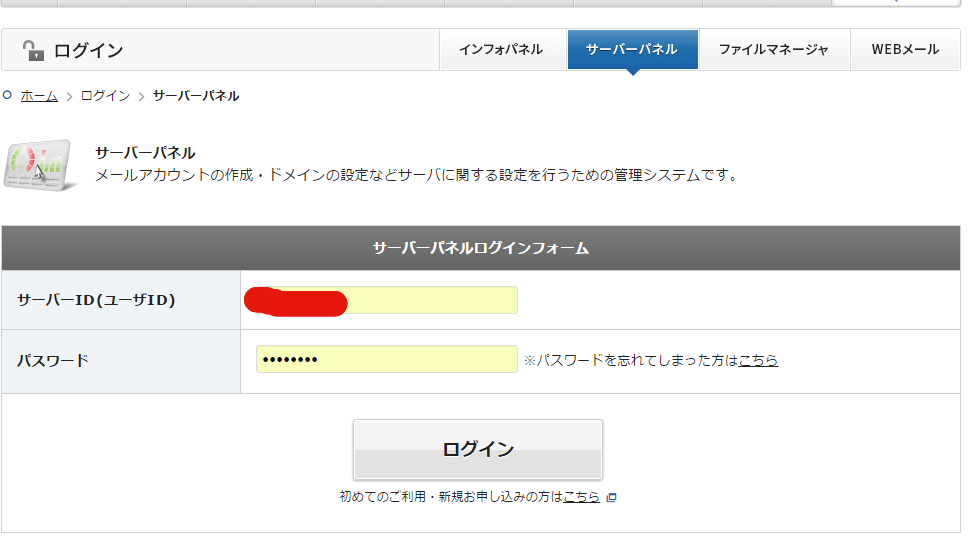Image resolution: width=972 pixels, height=544 pixels.
Task: Open the インフォパネル tab
Action: coord(501,49)
